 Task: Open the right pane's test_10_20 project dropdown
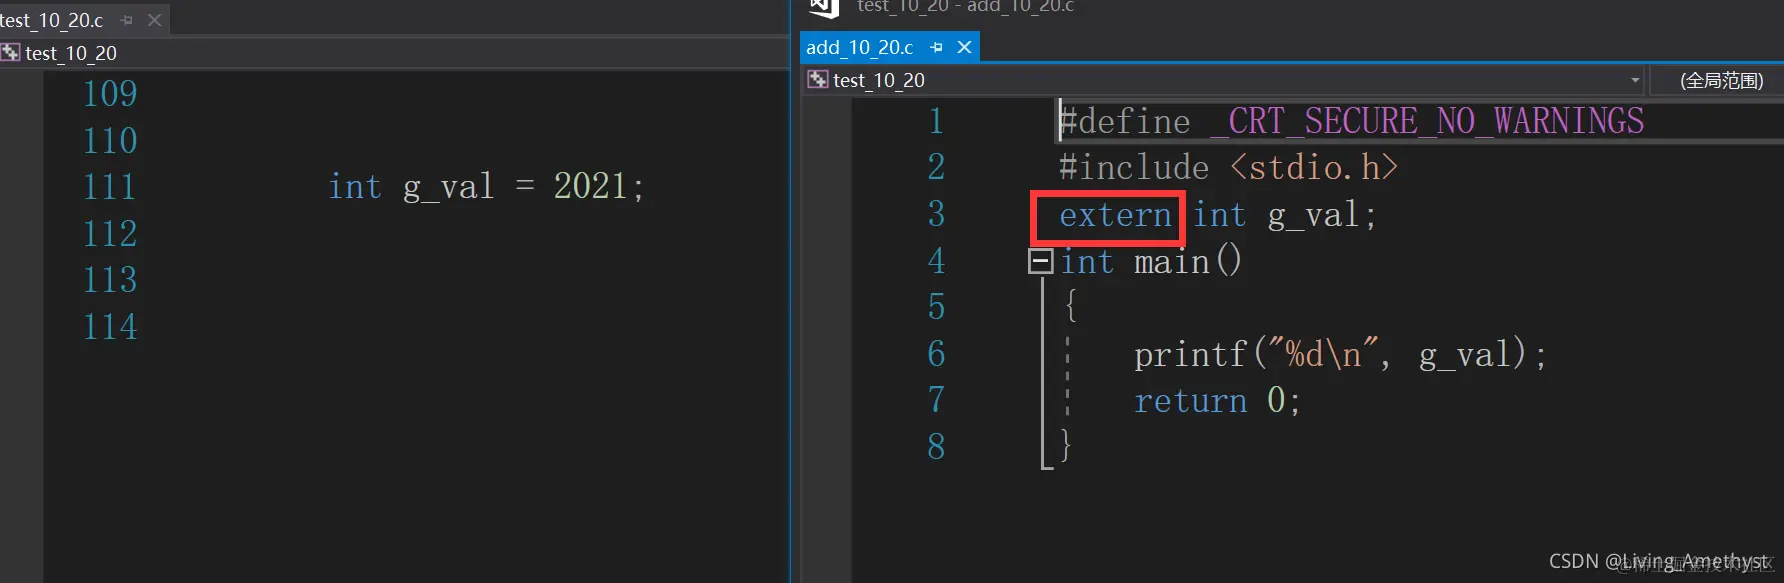tap(1225, 80)
